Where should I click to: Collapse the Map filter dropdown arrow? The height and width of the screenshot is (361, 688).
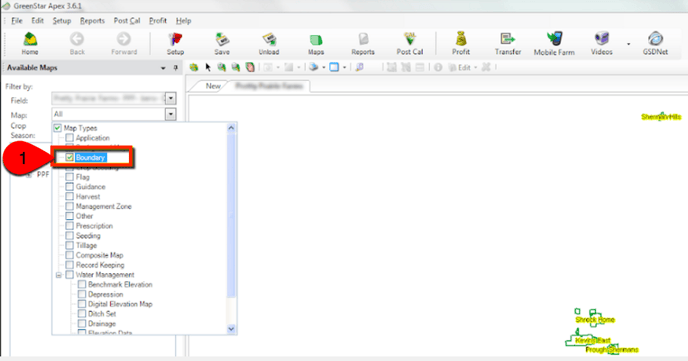(171, 114)
